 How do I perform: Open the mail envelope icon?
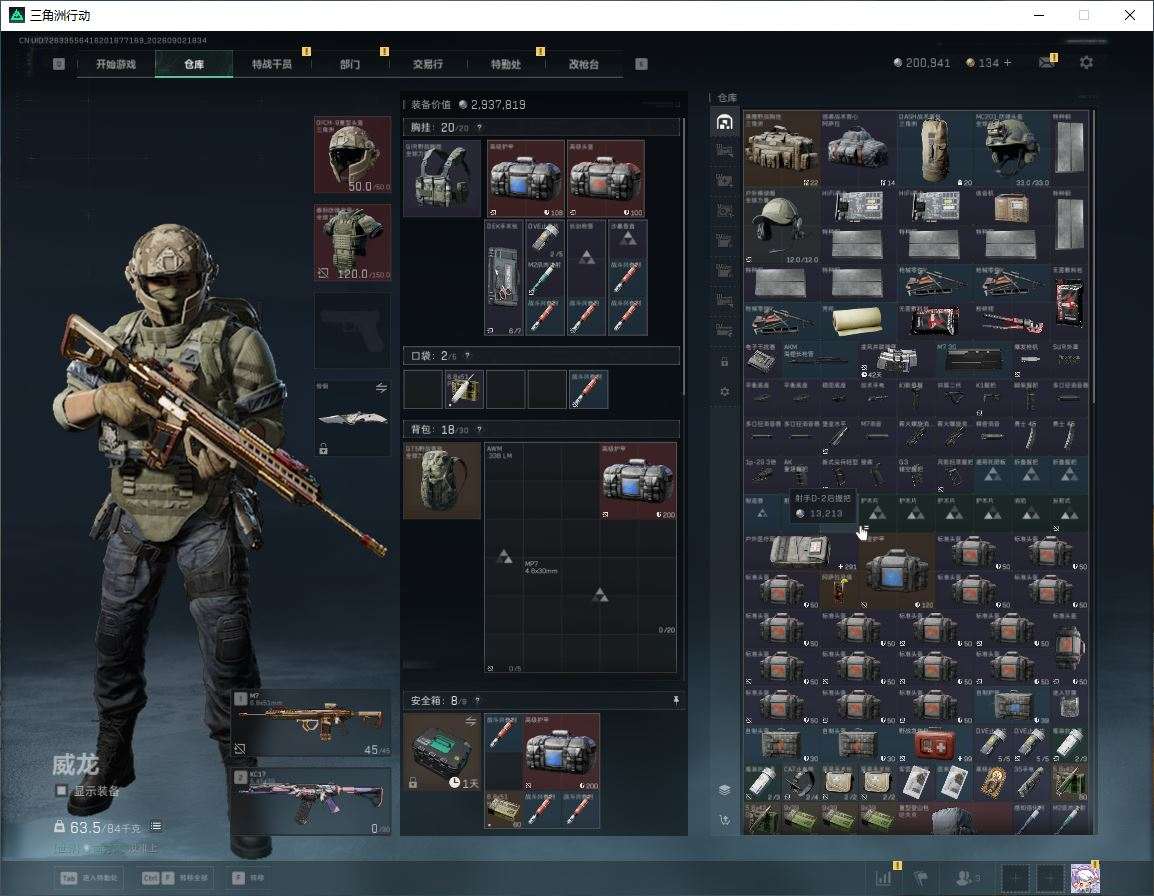(1047, 63)
